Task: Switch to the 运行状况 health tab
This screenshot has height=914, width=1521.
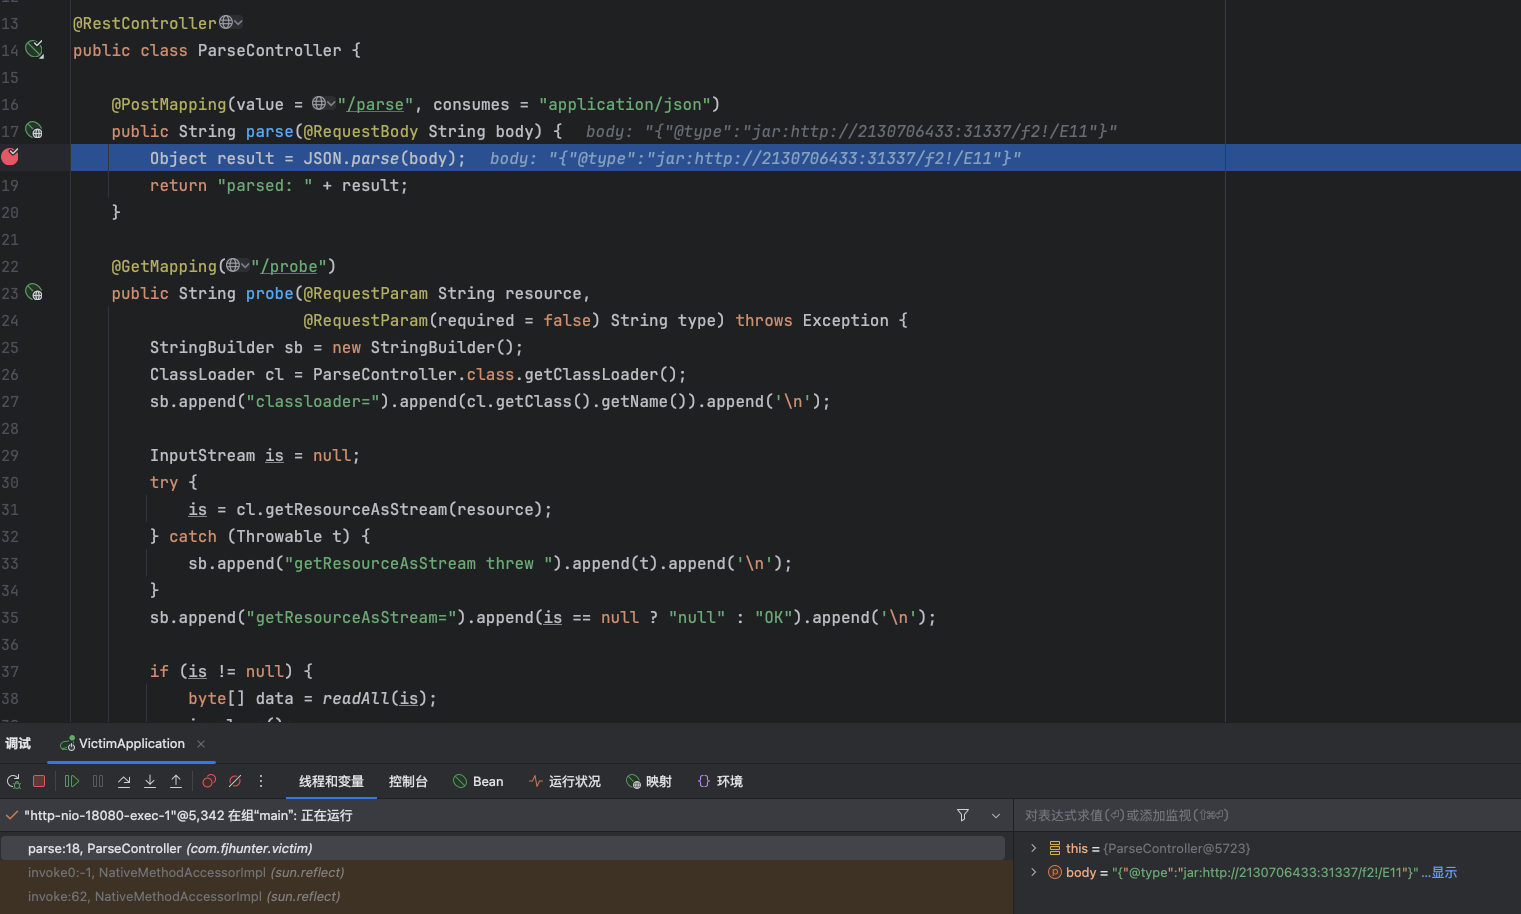Action: point(565,781)
